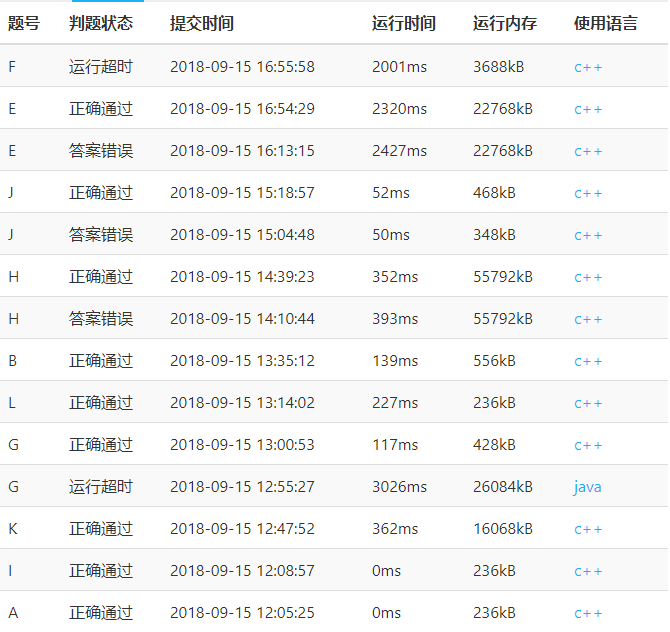The width and height of the screenshot is (670, 632).
Task: Select the 2018-09-15 15:18:57 timestamp
Action: 242,193
